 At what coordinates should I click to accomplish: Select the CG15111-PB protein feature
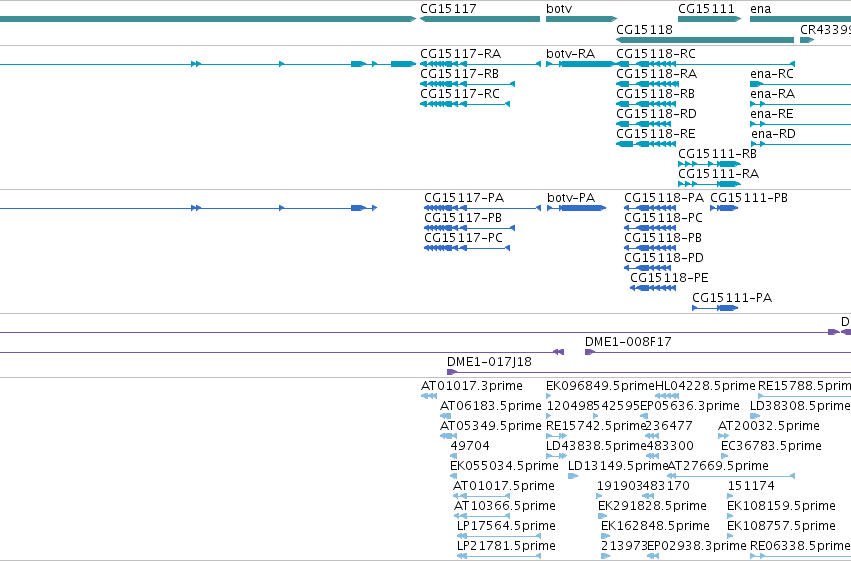point(724,208)
